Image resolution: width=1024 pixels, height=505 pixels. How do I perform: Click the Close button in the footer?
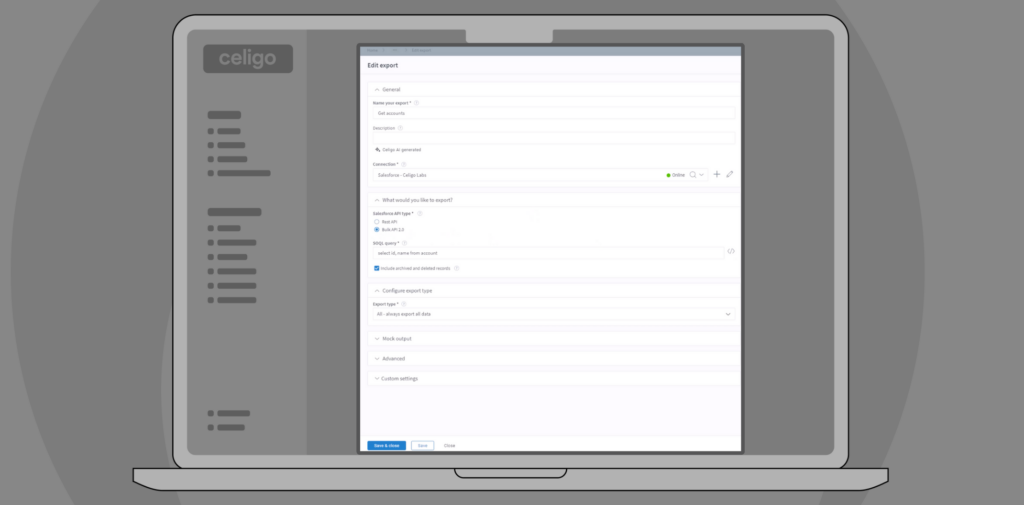449,445
